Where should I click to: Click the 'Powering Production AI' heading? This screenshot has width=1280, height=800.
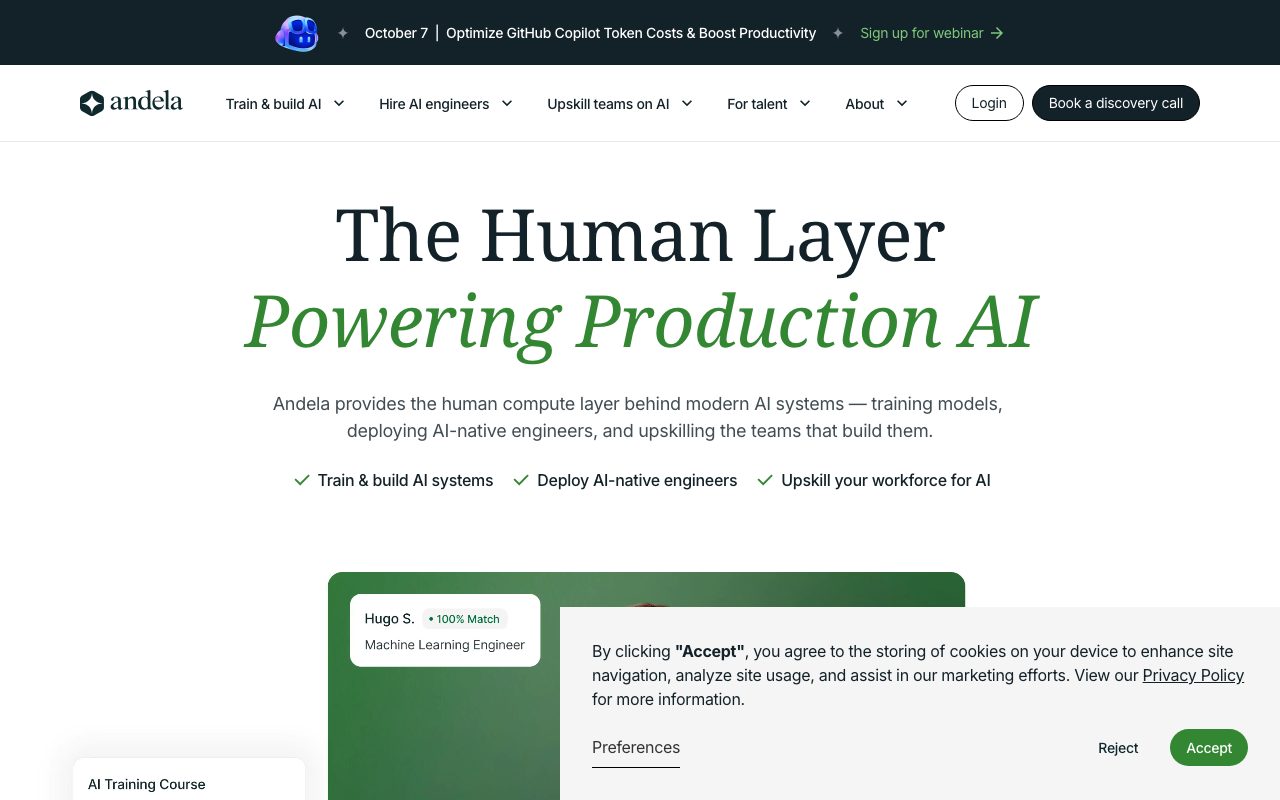click(640, 322)
